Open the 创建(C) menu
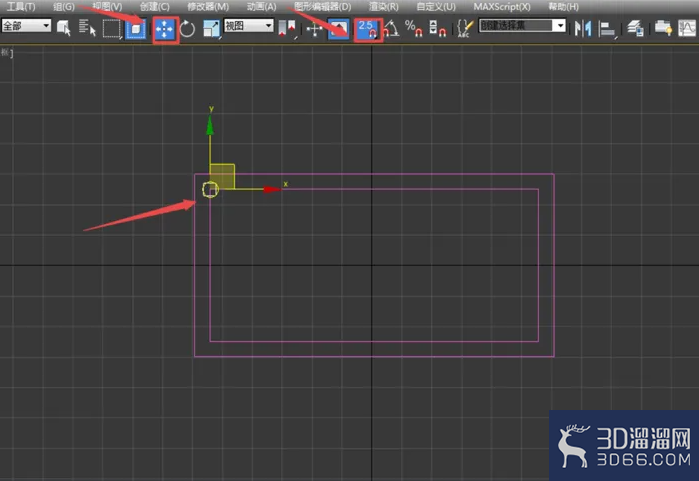Image resolution: width=699 pixels, height=481 pixels. (x=155, y=7)
